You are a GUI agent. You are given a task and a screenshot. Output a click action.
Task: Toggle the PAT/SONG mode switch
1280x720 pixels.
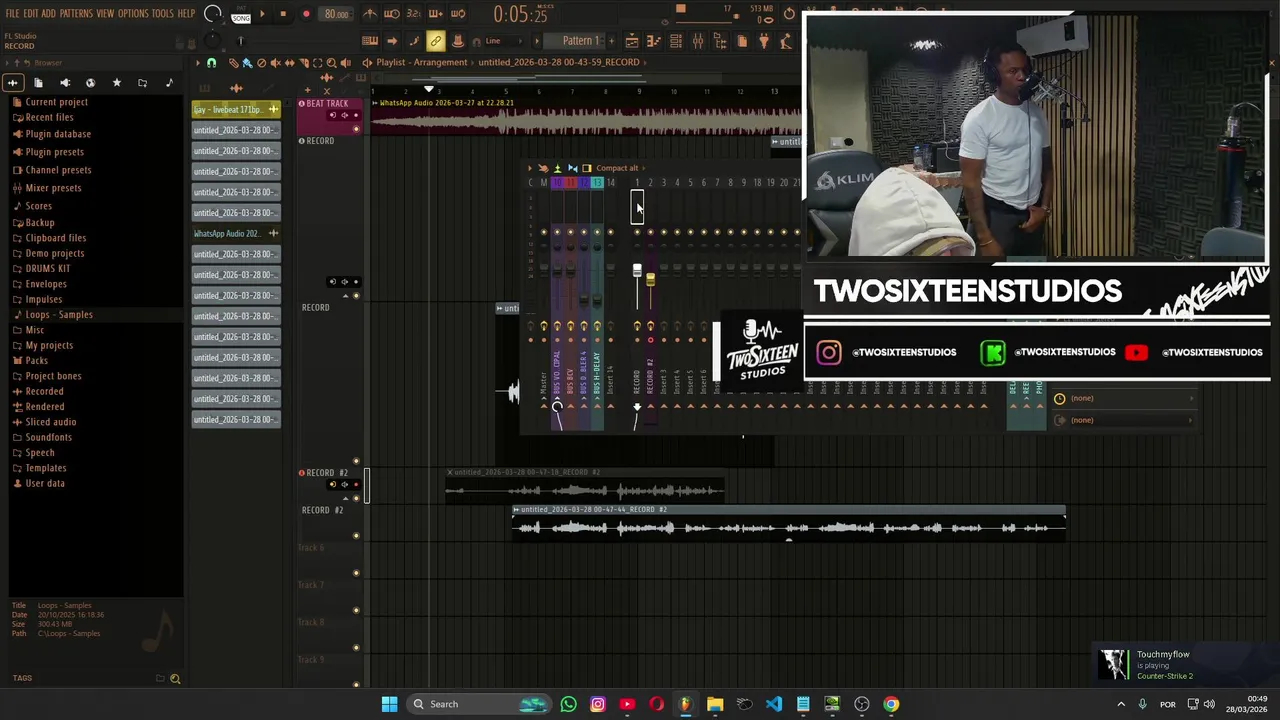click(241, 14)
